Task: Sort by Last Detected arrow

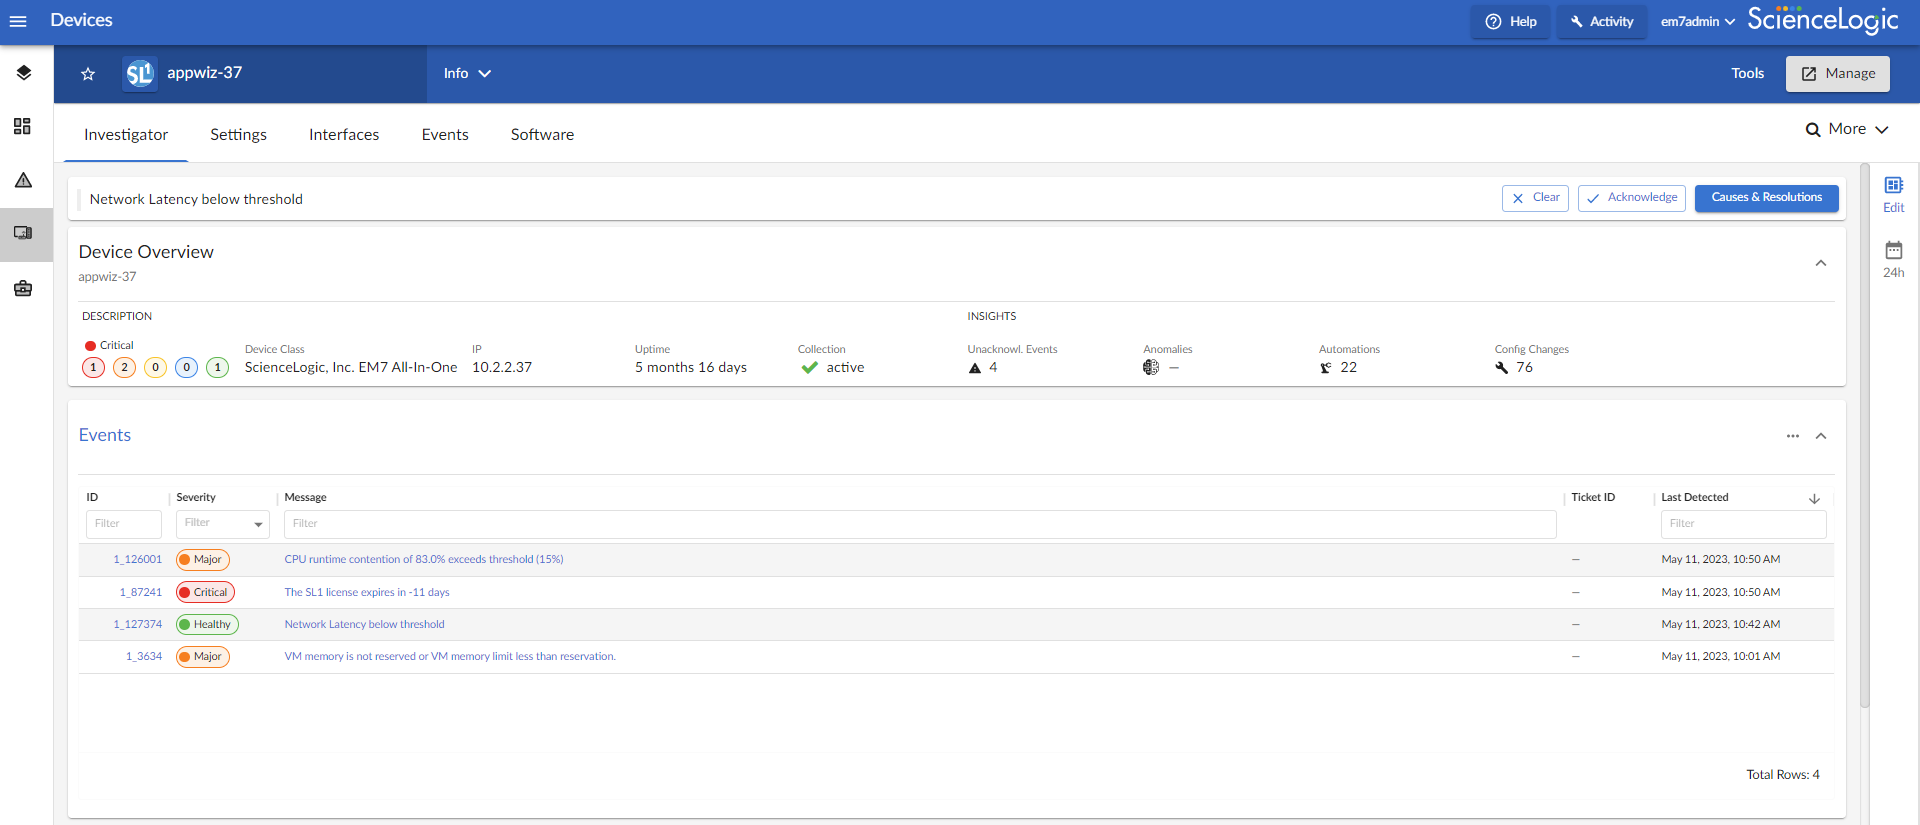Action: tap(1814, 498)
